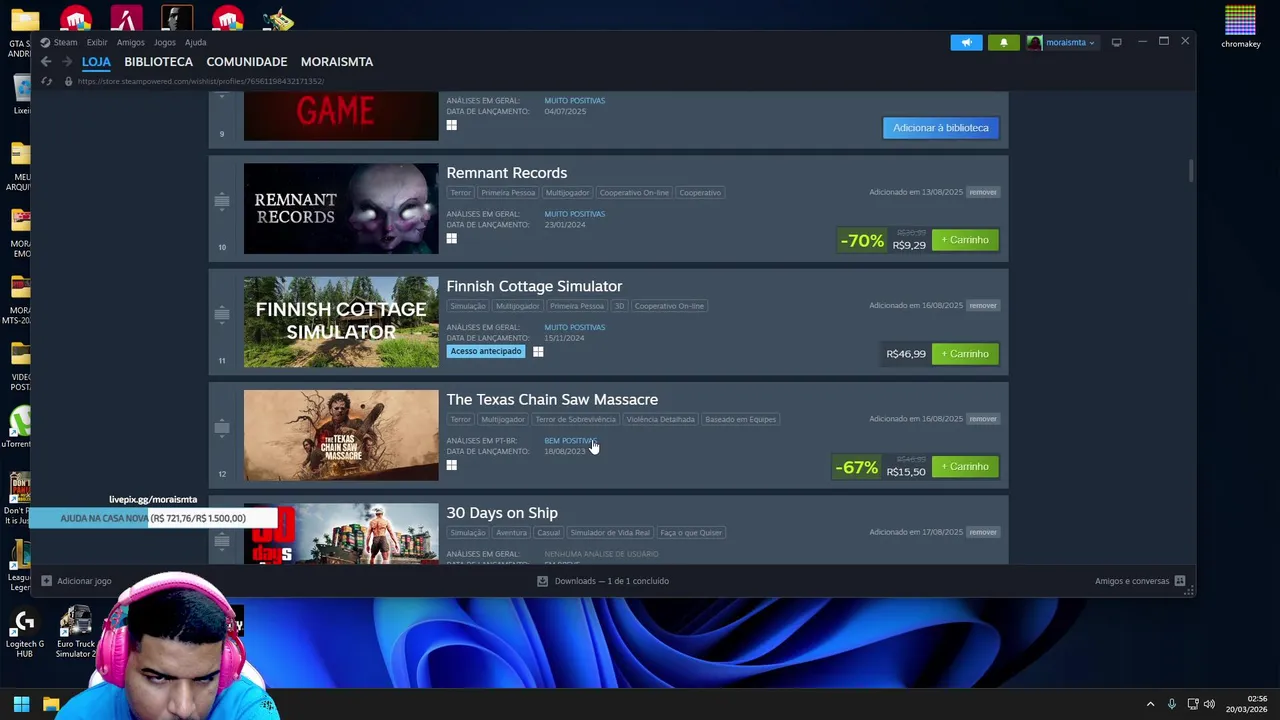
Task: Open the green notifications bell
Action: click(1004, 42)
